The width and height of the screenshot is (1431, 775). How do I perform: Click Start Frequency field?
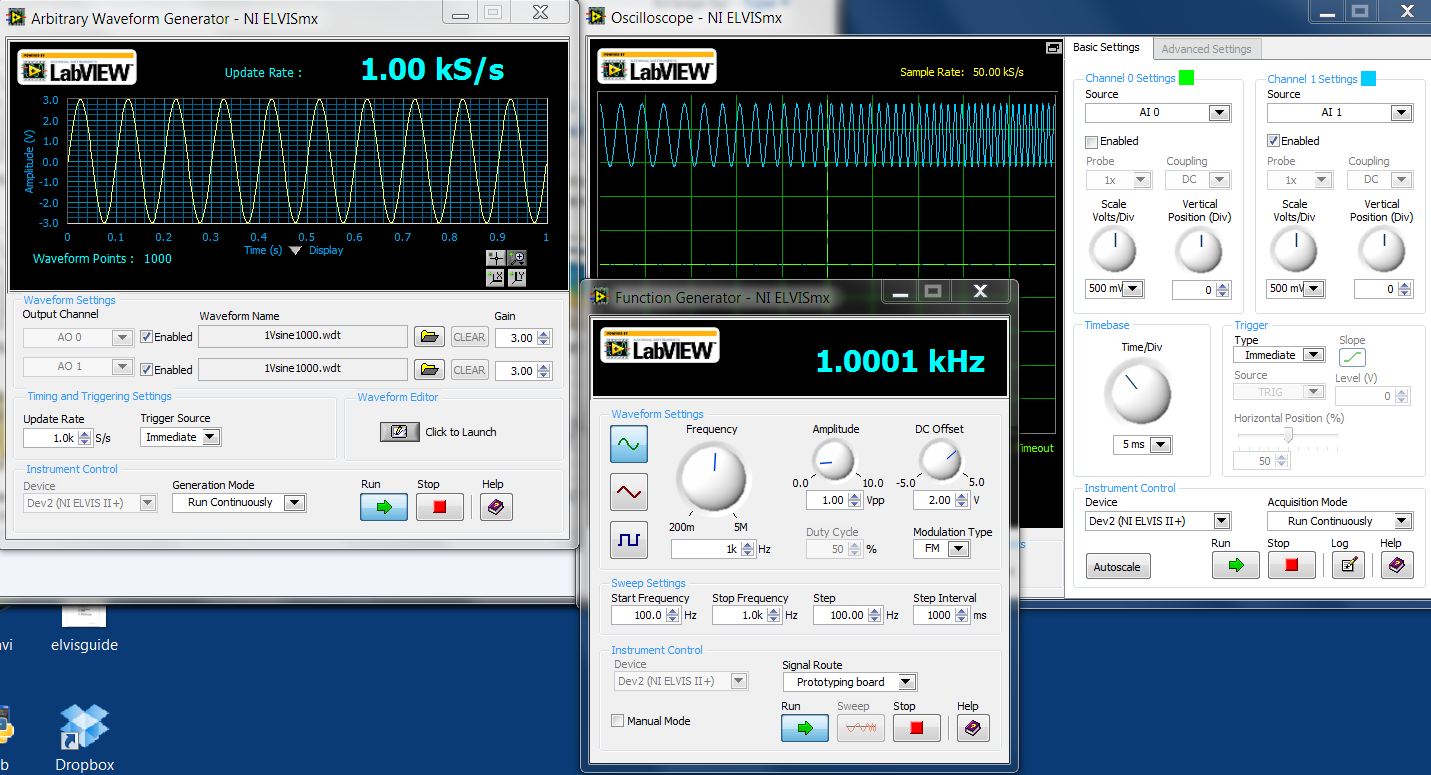(639, 615)
